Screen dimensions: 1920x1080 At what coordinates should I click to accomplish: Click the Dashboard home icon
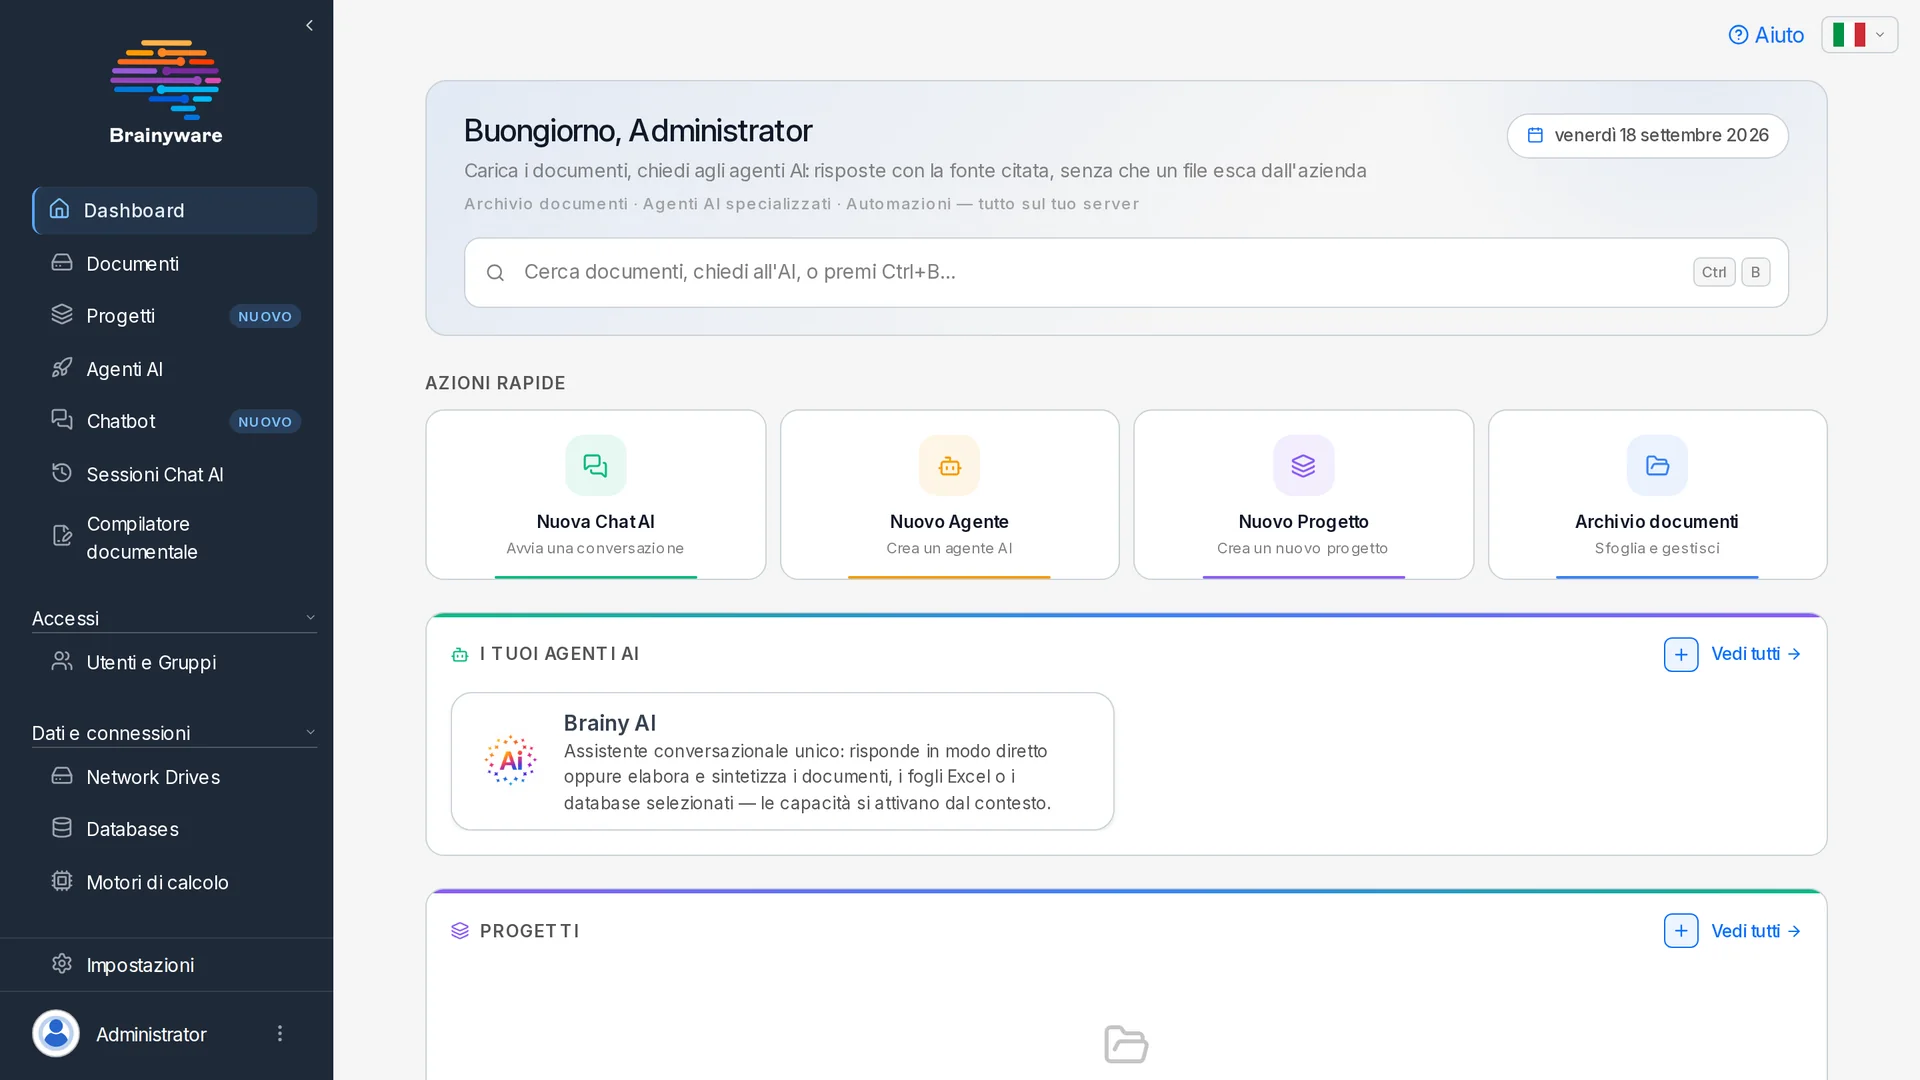60,209
